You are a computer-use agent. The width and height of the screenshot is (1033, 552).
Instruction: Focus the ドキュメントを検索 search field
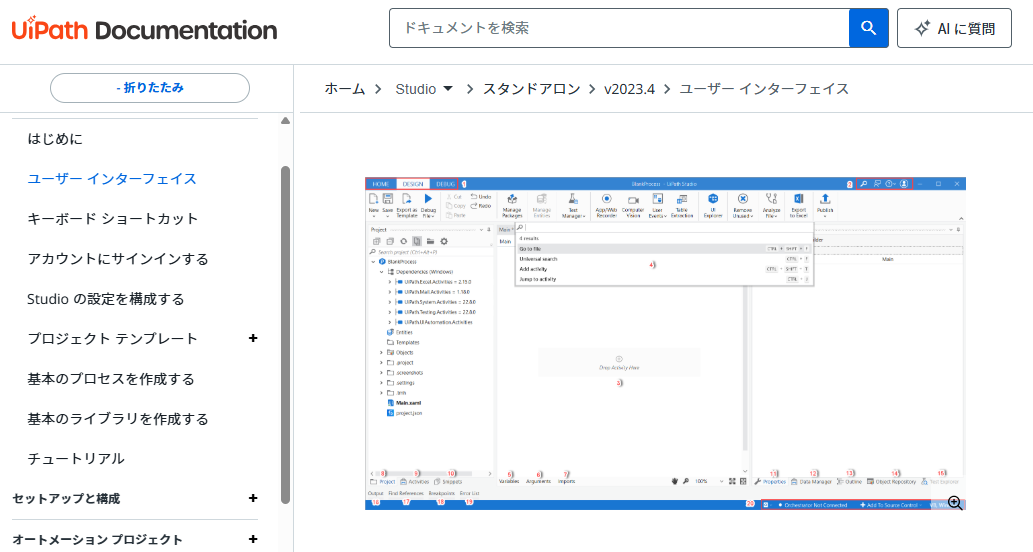619,28
